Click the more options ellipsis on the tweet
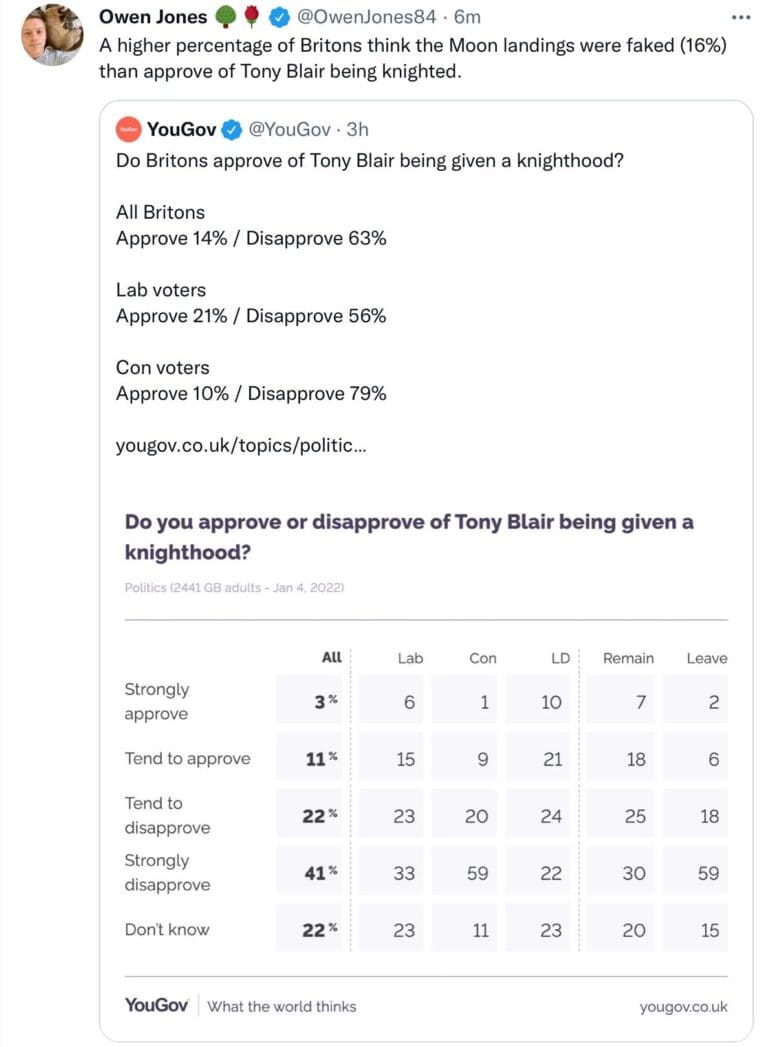This screenshot has height=1047, width=768. coord(741,17)
